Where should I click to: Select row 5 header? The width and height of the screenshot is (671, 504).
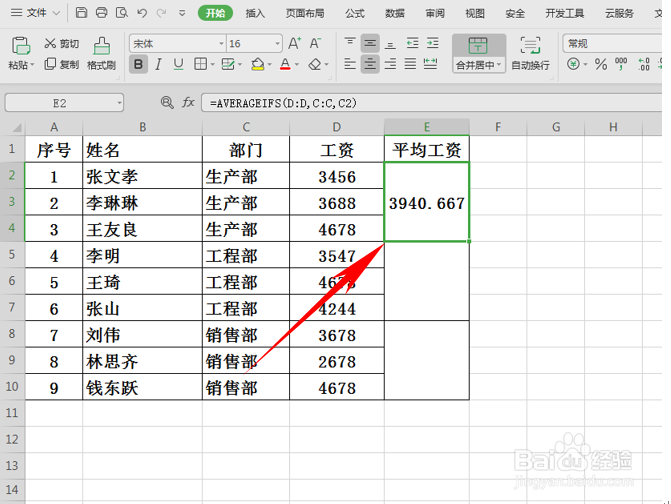point(12,255)
